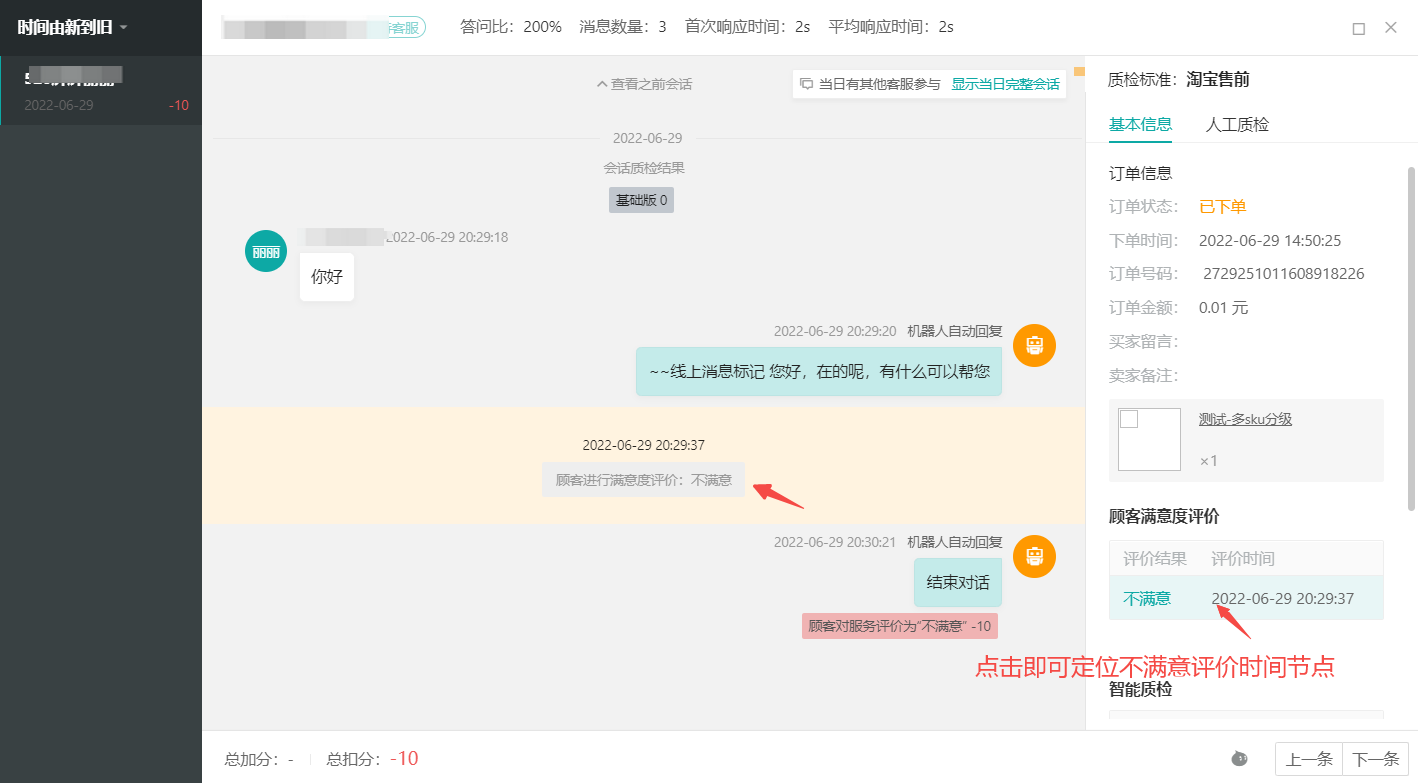Click the teal customer avatar icon

266,251
